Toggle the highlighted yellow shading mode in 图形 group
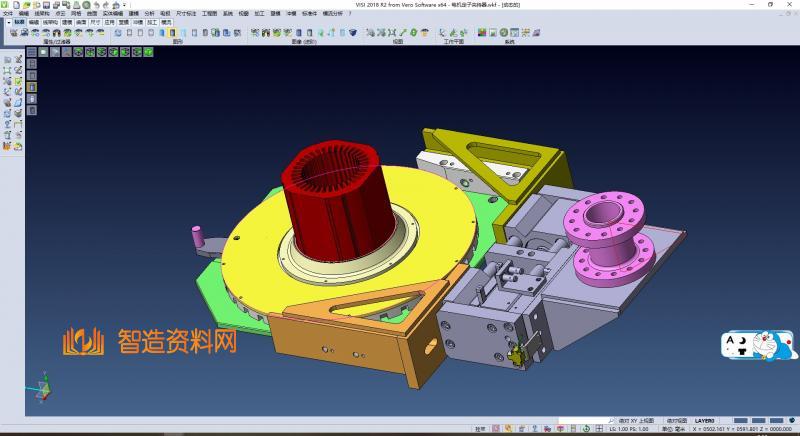 click(x=172, y=33)
